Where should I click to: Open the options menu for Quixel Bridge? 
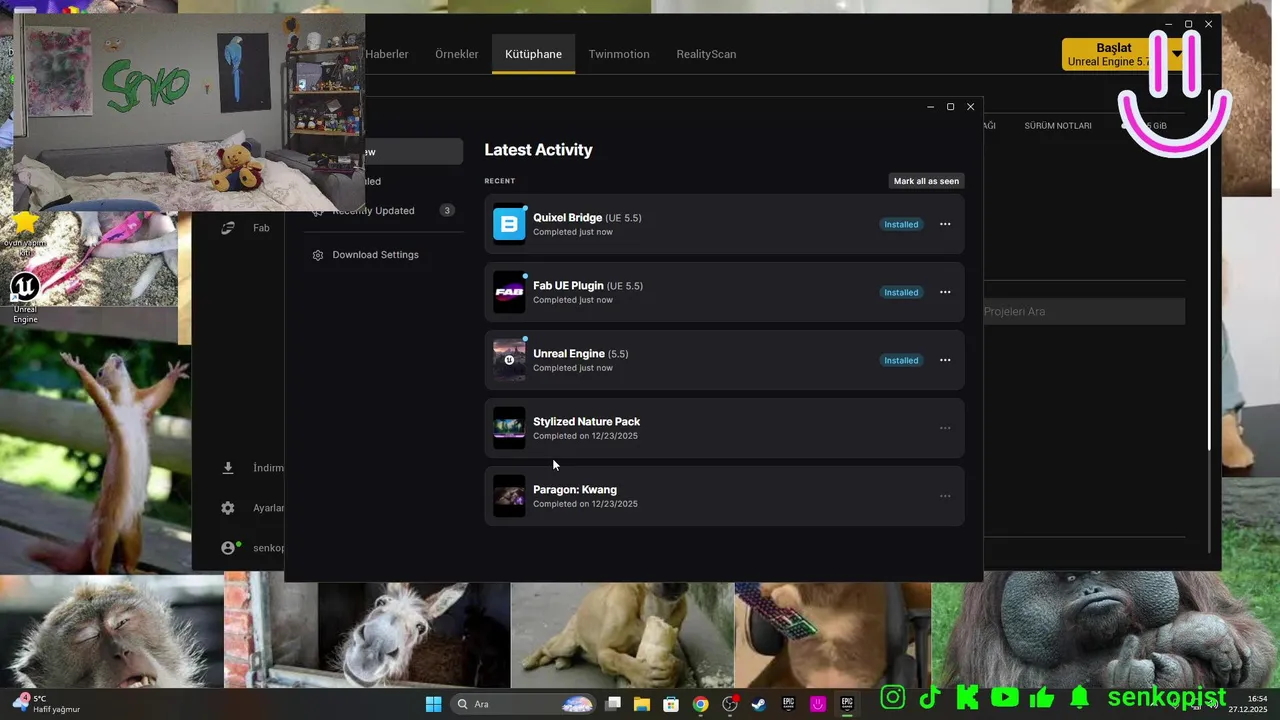945,224
